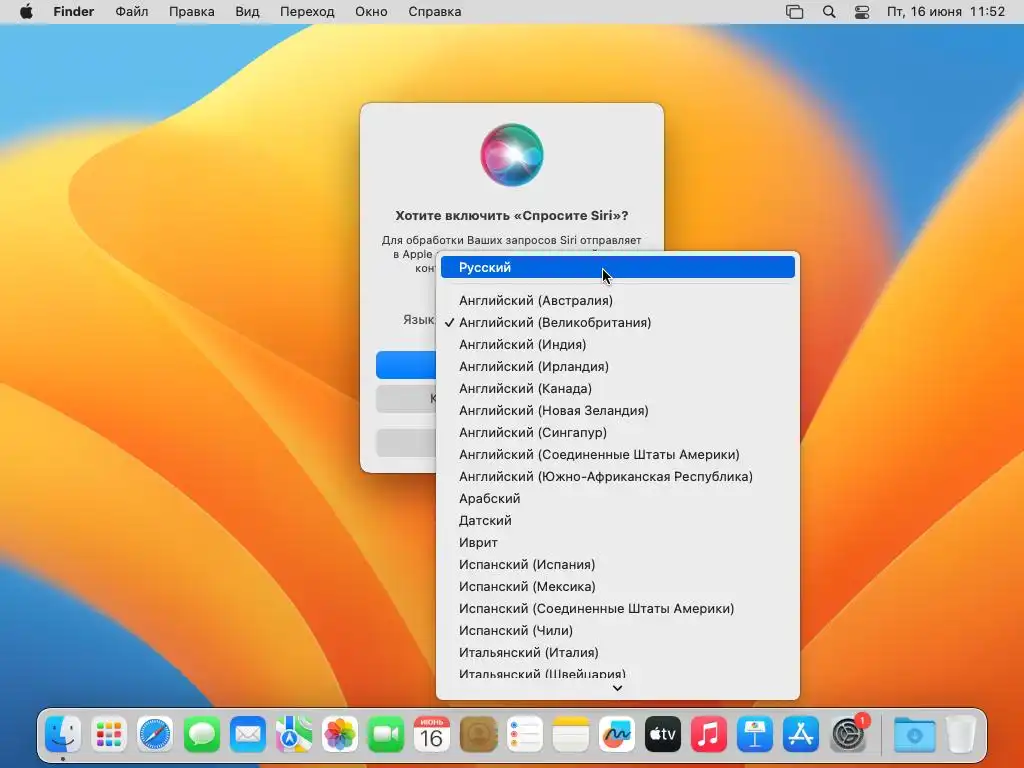Select Иврит language
Image resolution: width=1024 pixels, height=768 pixels.
(x=618, y=543)
